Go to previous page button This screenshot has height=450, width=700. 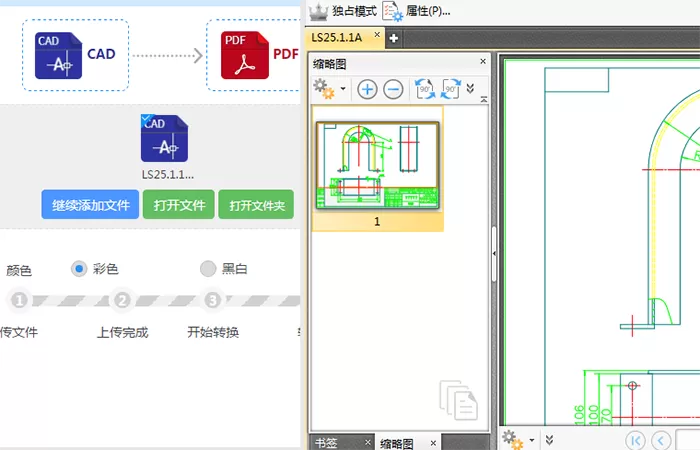(661, 440)
